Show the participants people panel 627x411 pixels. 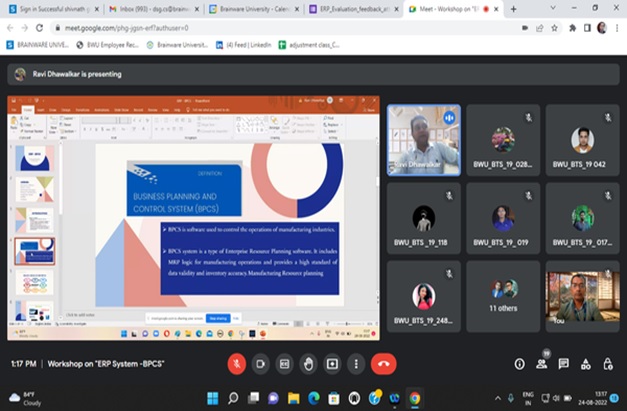click(541, 364)
